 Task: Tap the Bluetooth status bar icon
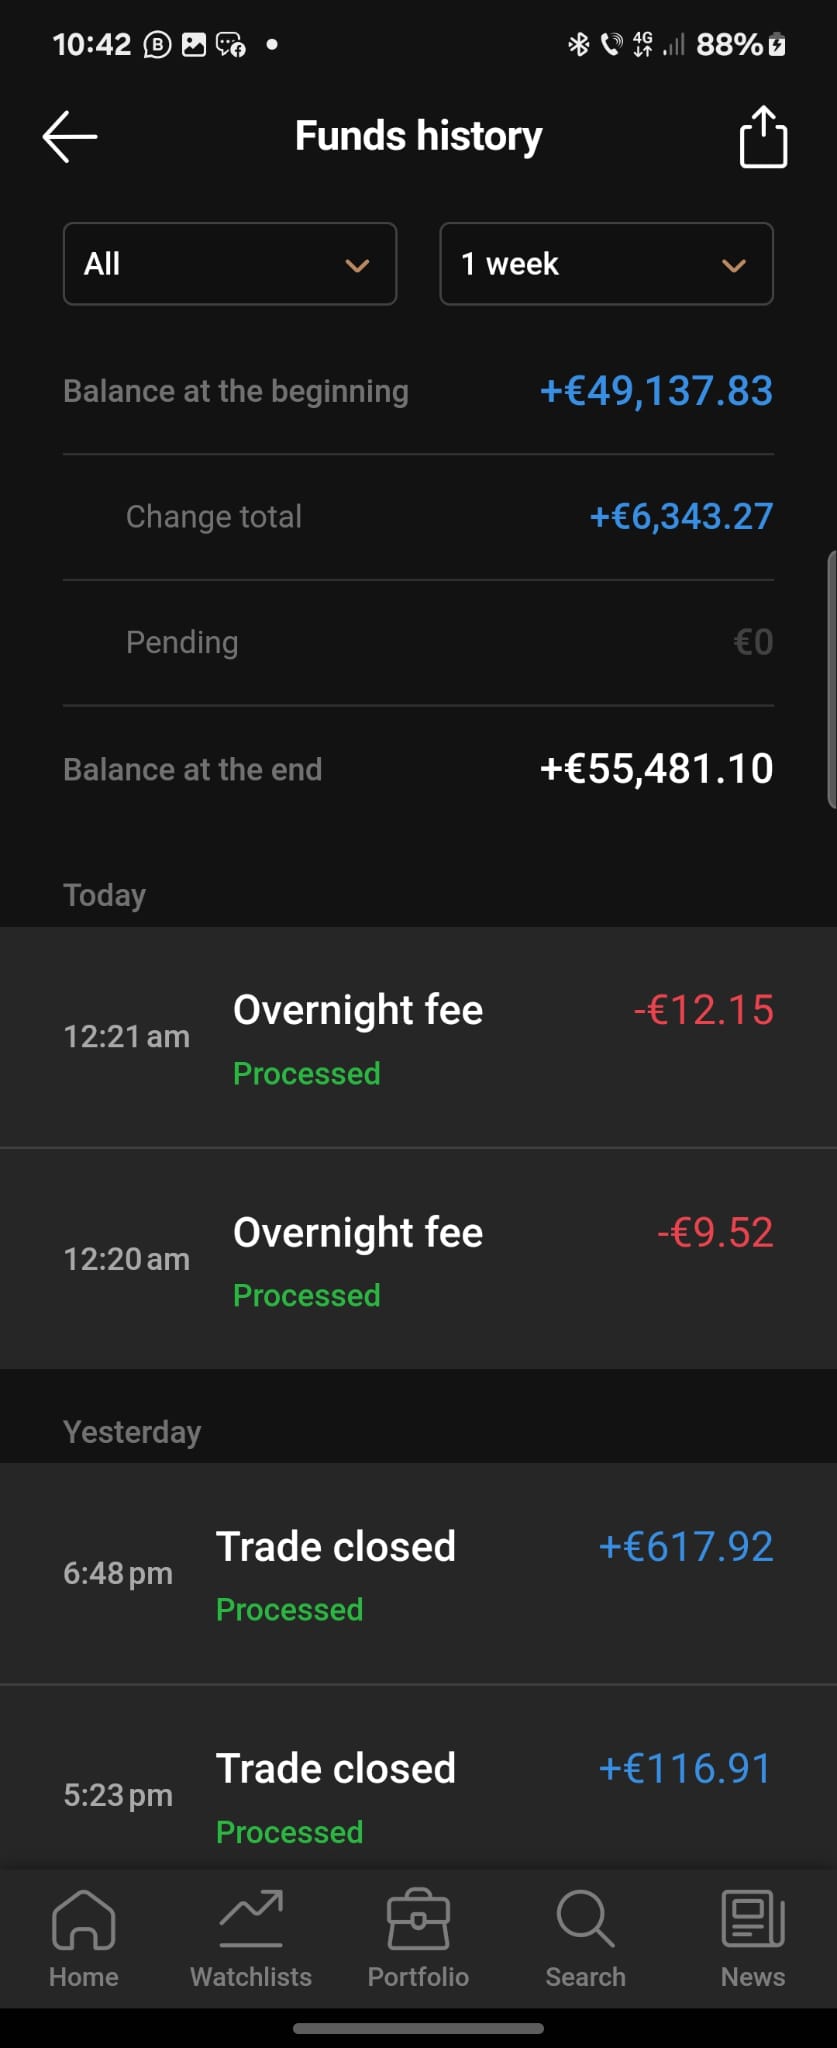578,44
